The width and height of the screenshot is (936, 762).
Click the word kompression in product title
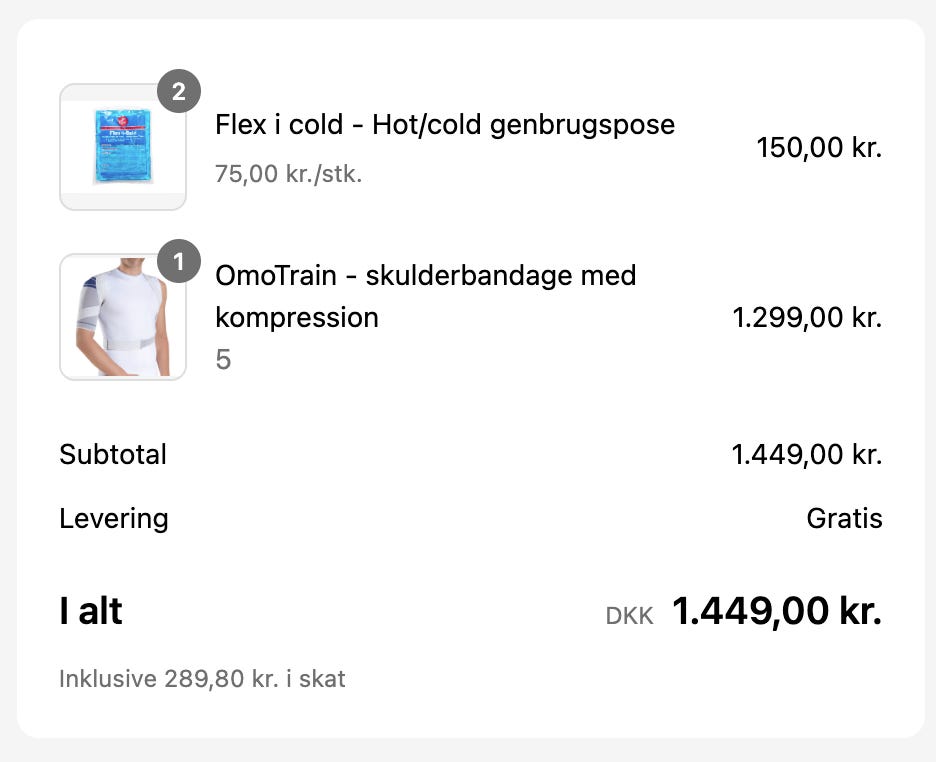coord(297,318)
